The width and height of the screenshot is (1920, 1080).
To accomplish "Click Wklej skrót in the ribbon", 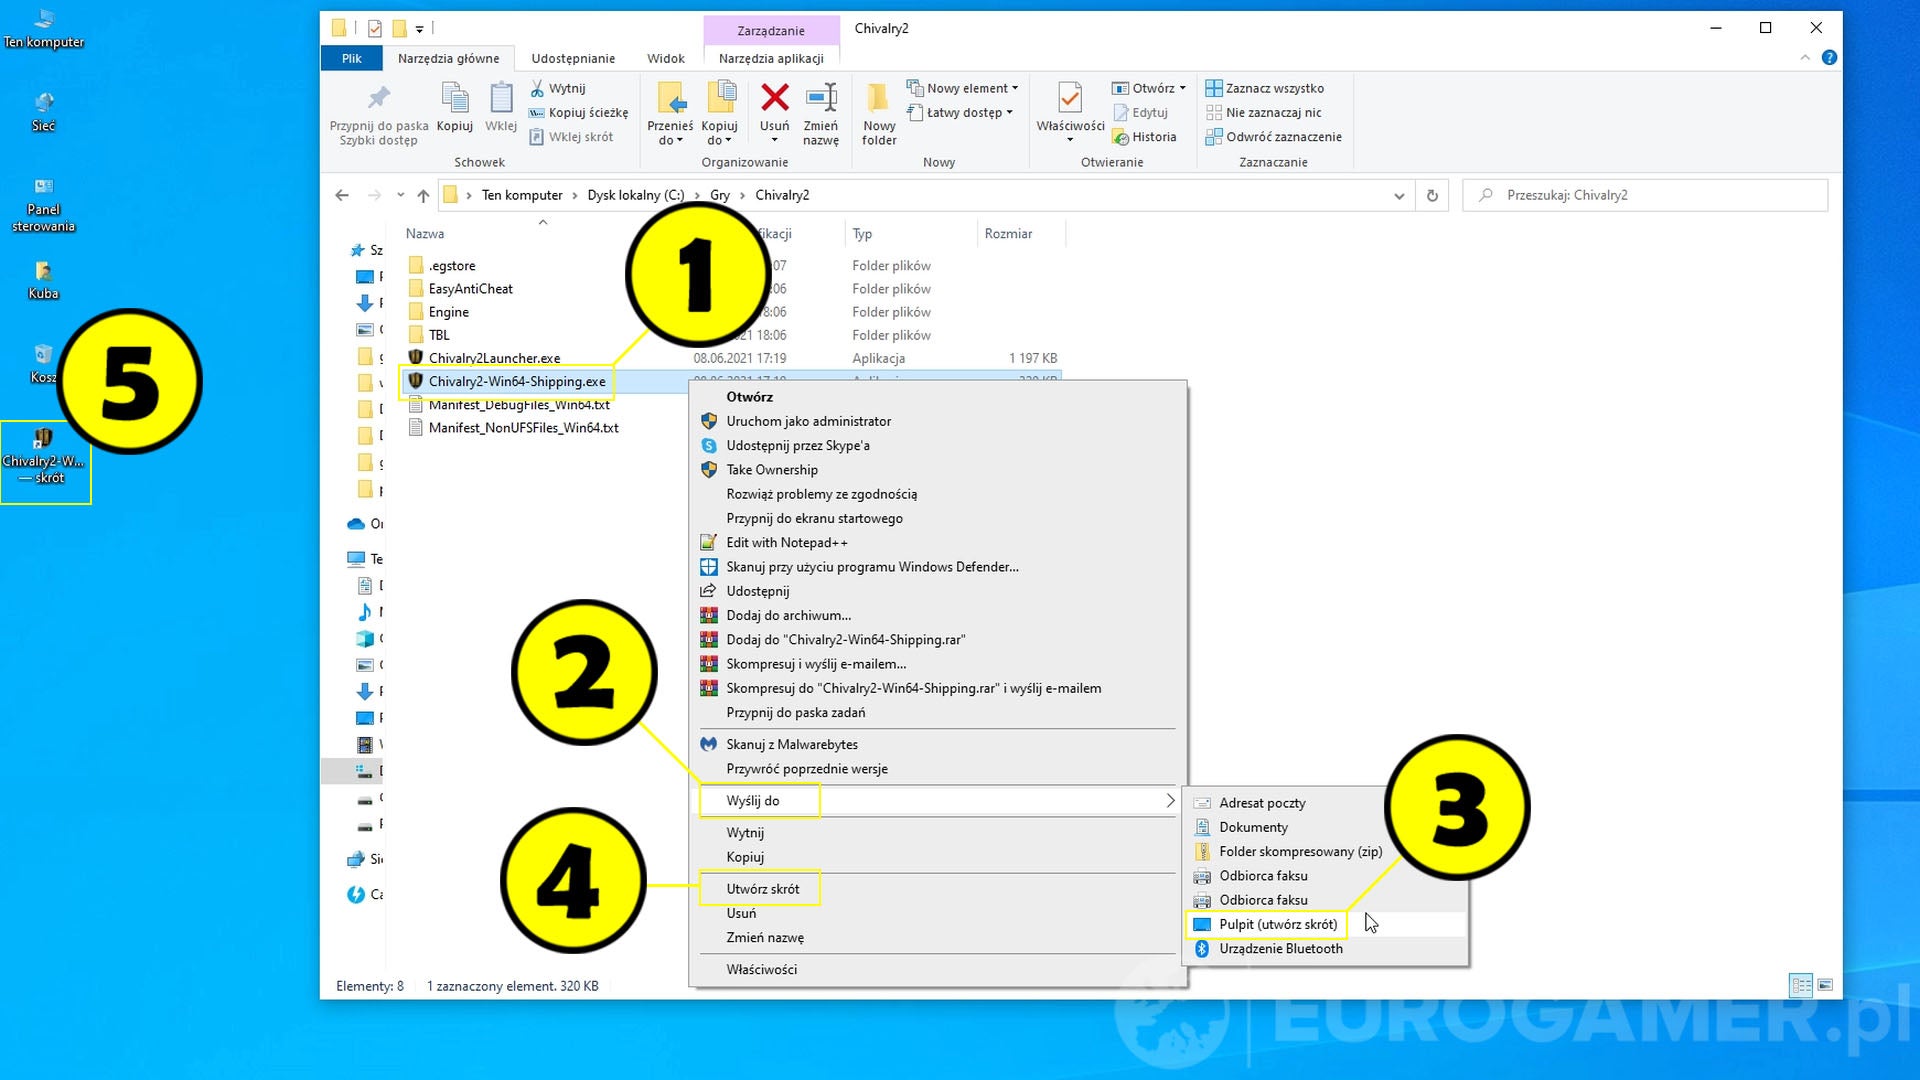I will (x=571, y=136).
